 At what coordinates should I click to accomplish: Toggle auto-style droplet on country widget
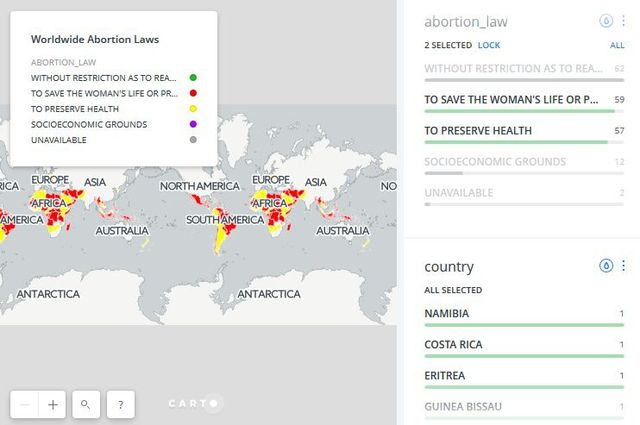[605, 266]
